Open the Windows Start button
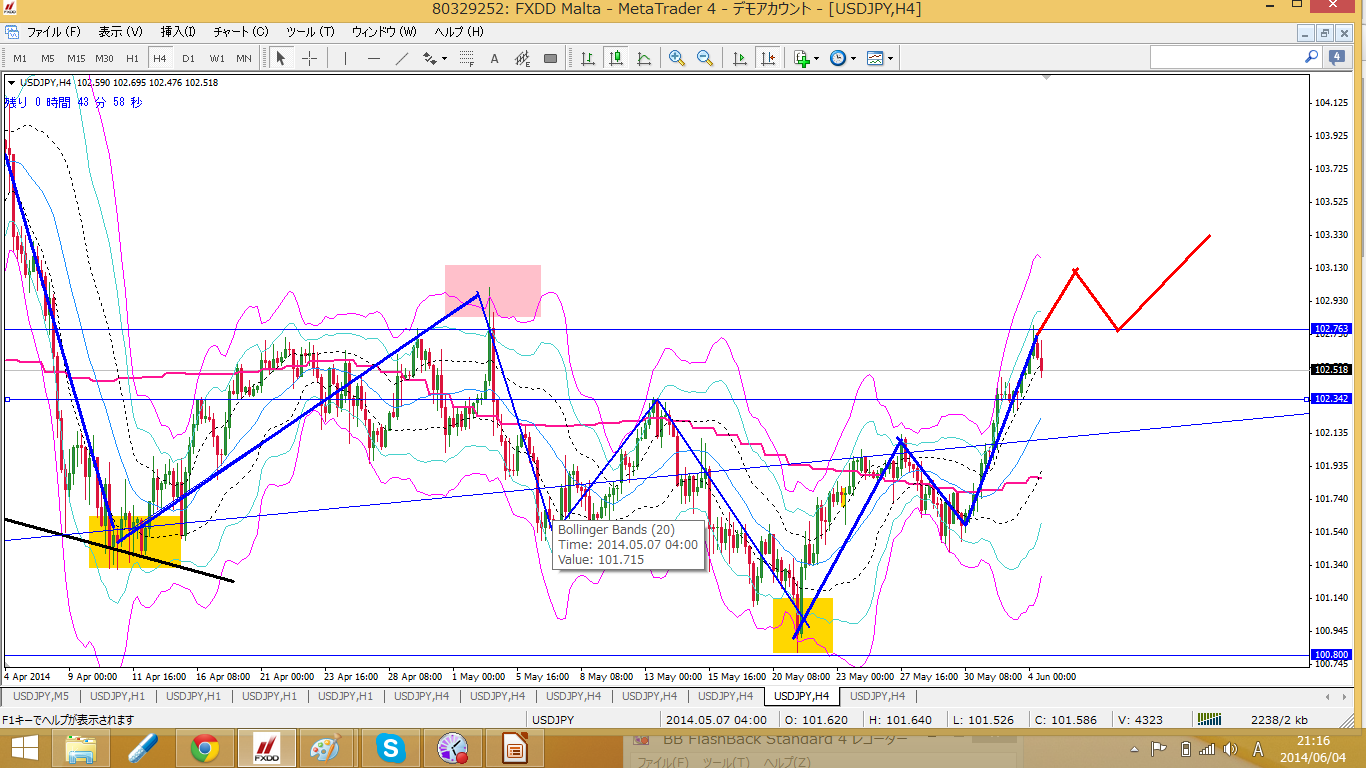 pos(24,748)
